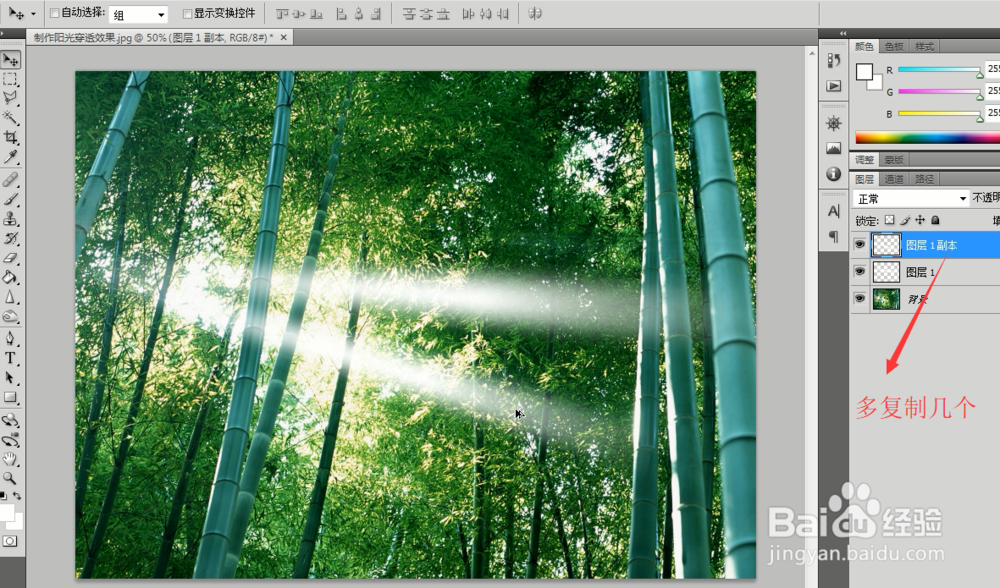Screen dimensions: 1000x588
Task: Open the 组 auto-select dropdown
Action: point(138,14)
